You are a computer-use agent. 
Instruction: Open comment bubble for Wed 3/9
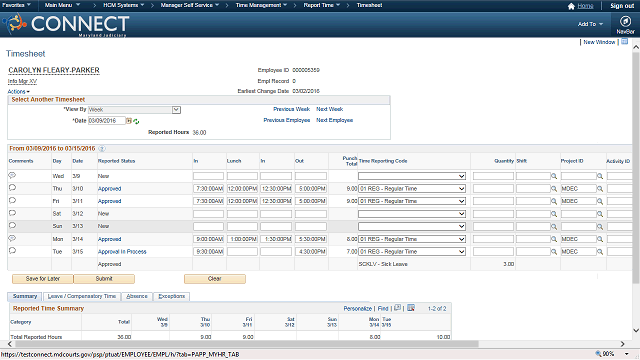click(12, 176)
